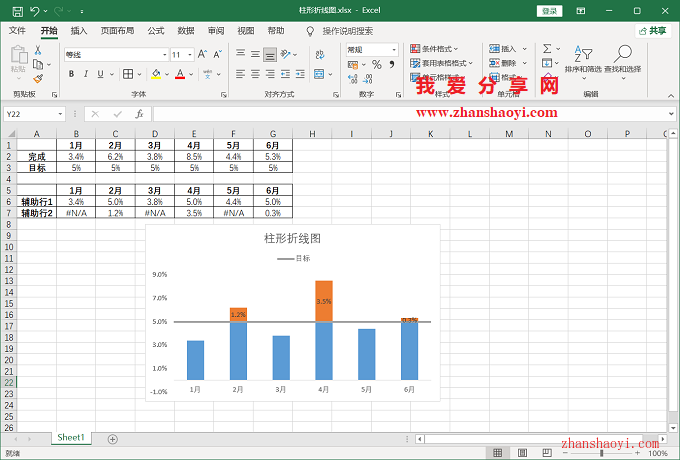Switch to the Review tab
This screenshot has height=460, width=680.
[x=216, y=31]
